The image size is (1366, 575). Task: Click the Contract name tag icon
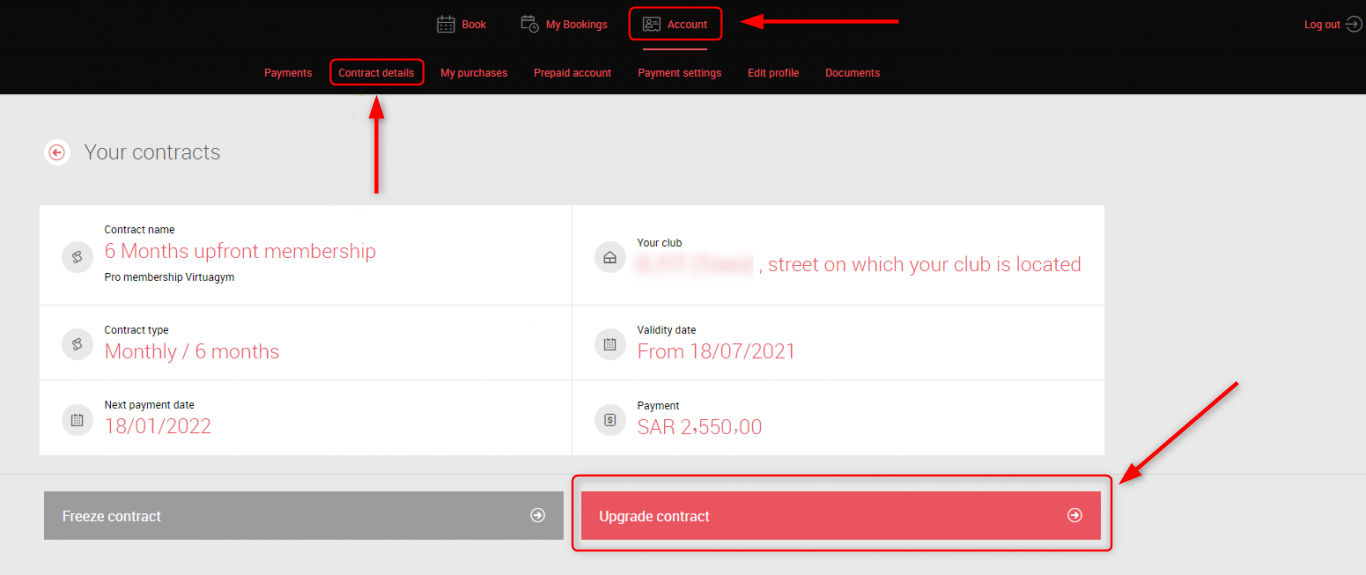[77, 256]
